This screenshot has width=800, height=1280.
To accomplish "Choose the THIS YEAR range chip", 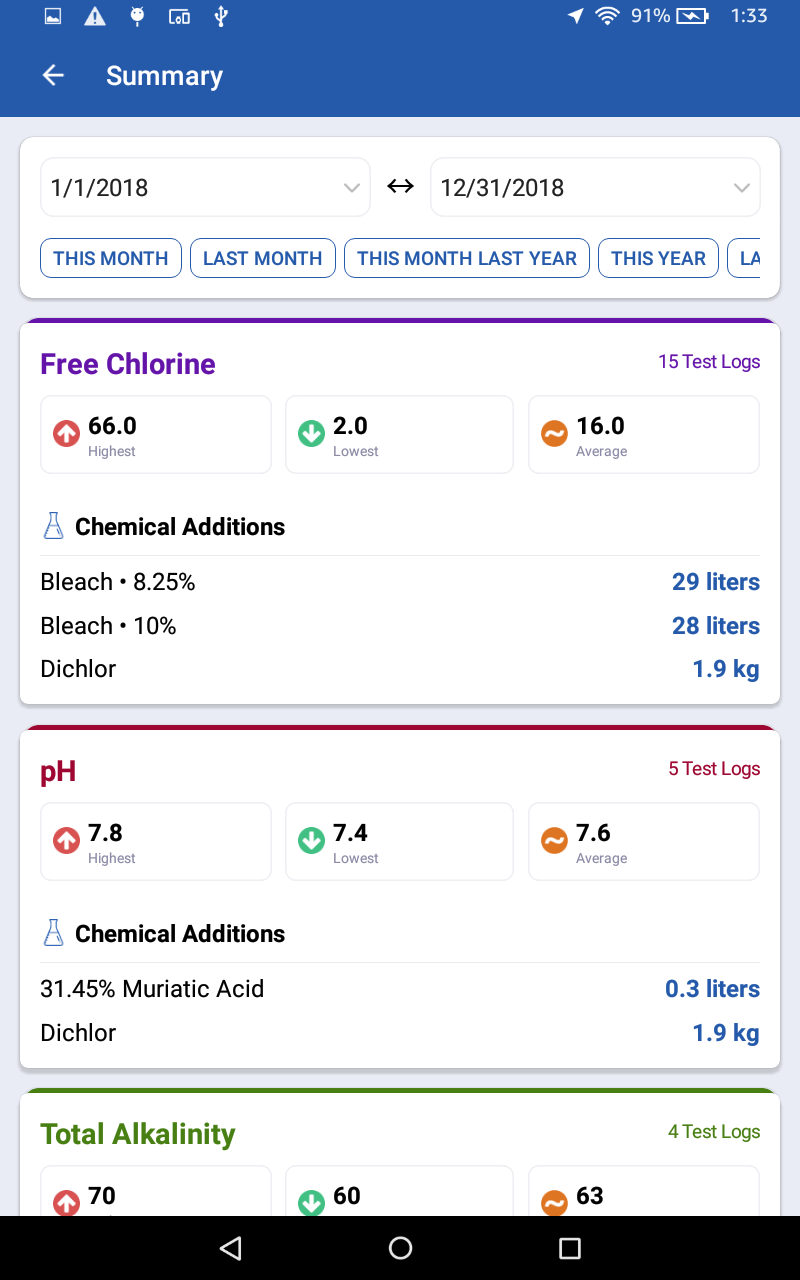I will (658, 258).
